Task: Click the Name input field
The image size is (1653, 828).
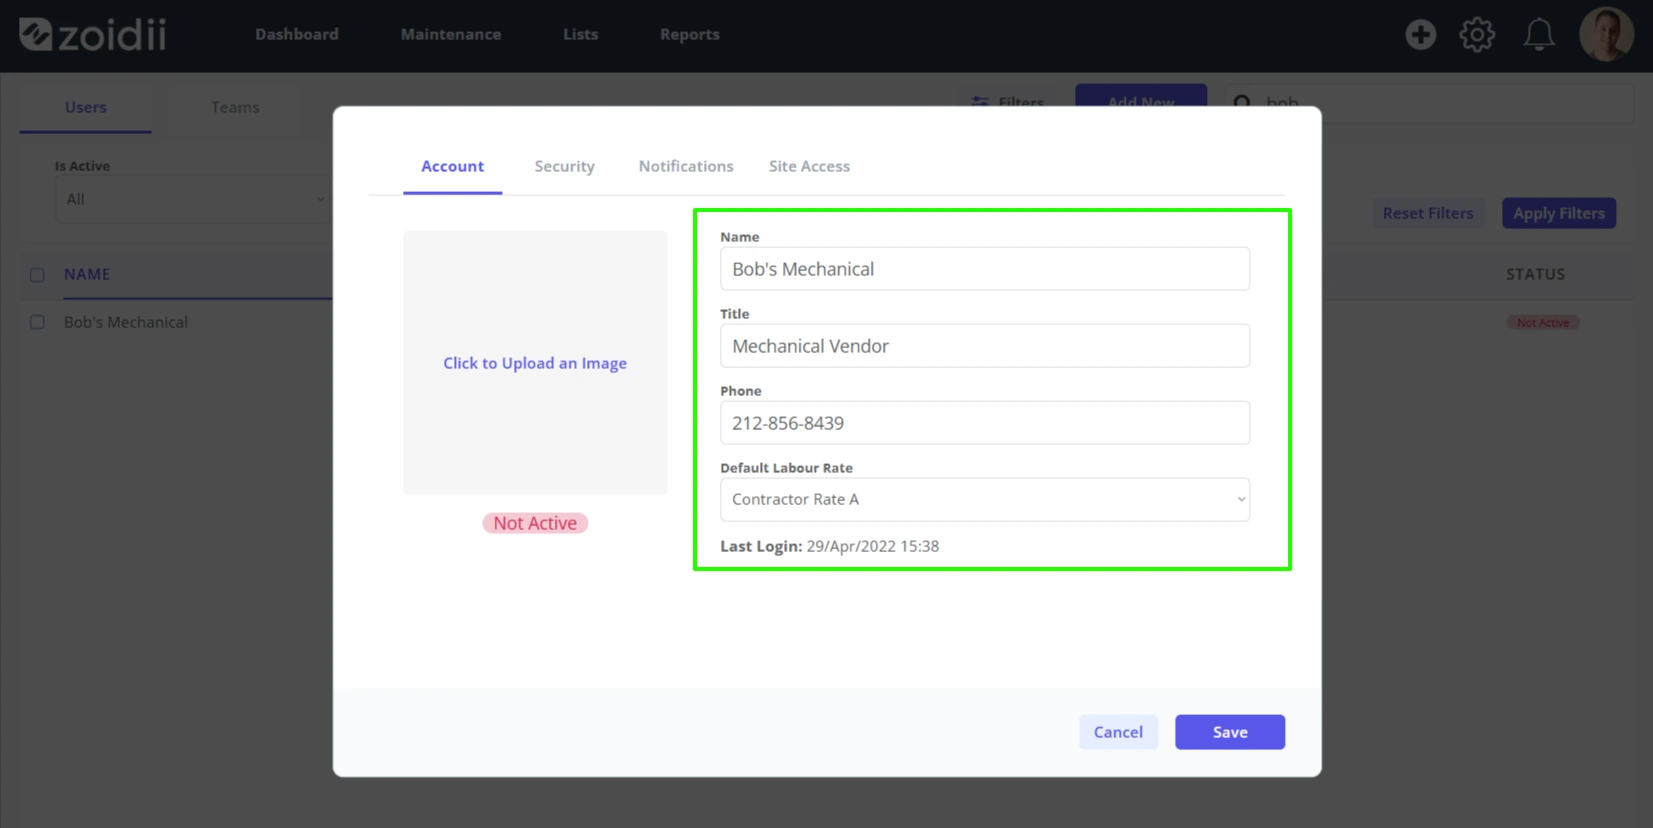Action: [985, 269]
